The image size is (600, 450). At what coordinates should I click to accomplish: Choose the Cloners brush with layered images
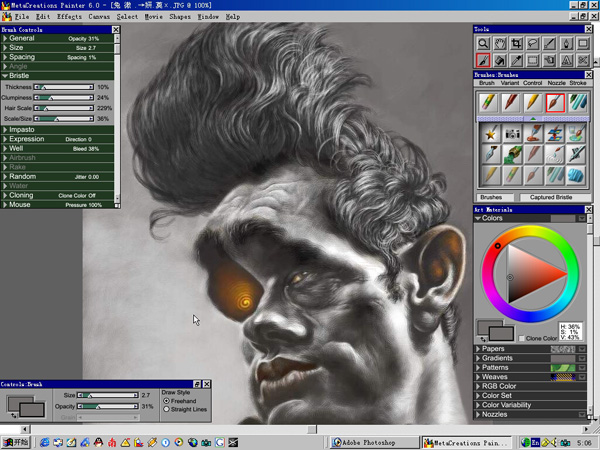point(555,134)
